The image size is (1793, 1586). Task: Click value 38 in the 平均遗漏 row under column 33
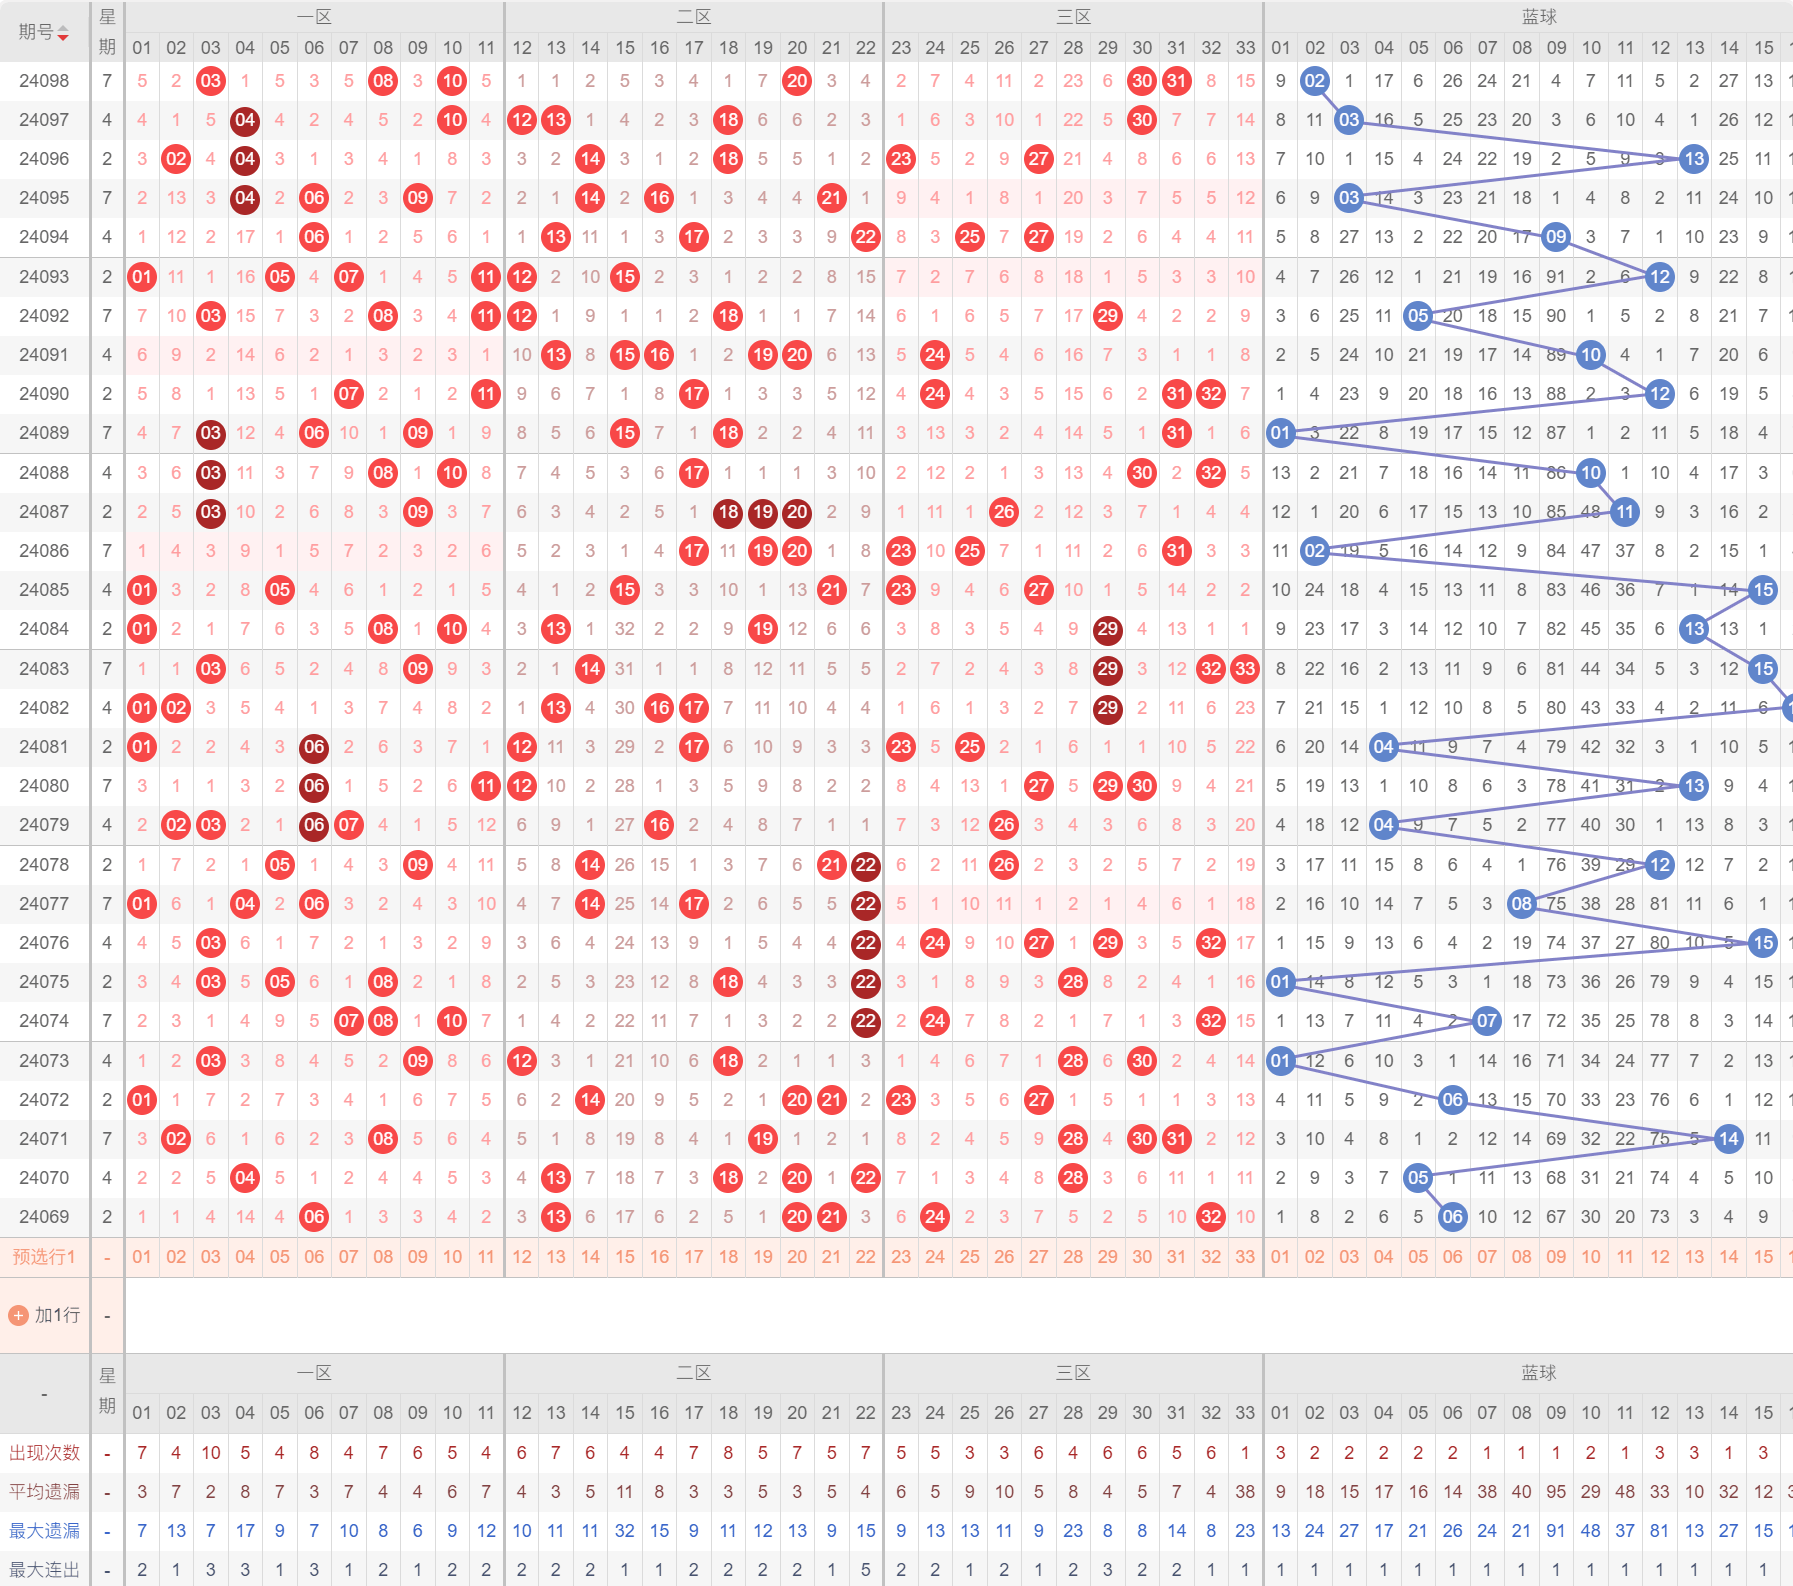(x=1245, y=1492)
